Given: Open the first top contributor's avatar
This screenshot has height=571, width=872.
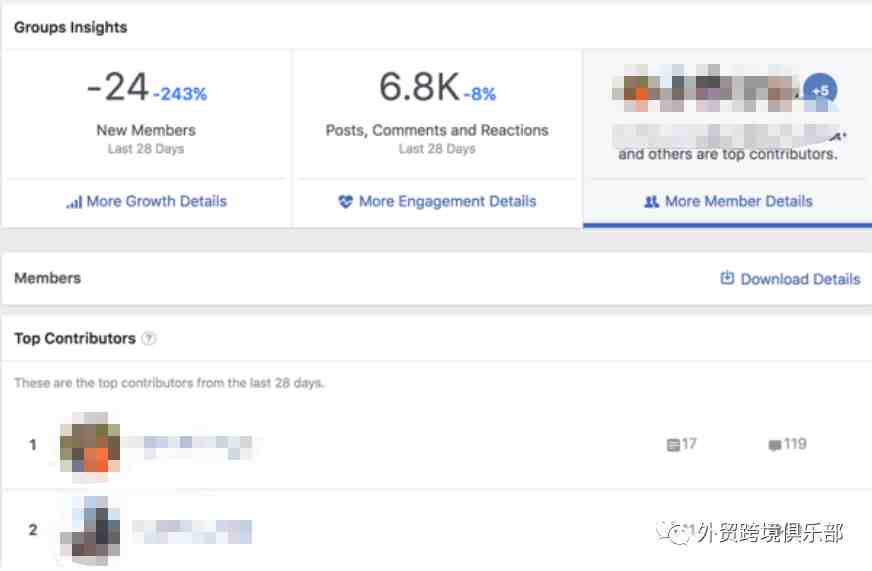Looking at the screenshot, I should tap(90, 447).
